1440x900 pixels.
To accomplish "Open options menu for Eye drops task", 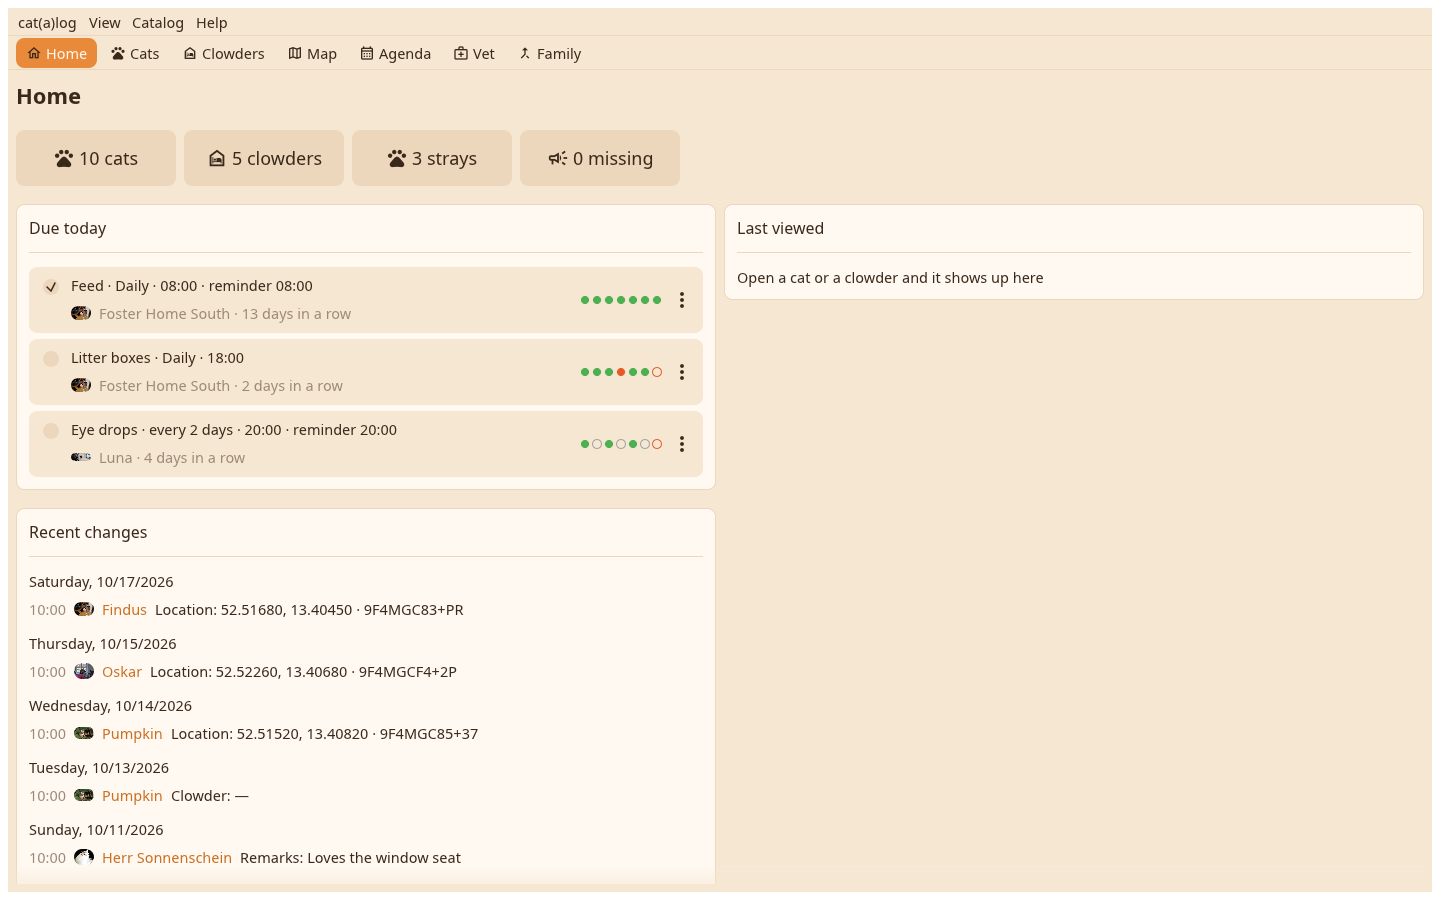I will click(x=682, y=444).
